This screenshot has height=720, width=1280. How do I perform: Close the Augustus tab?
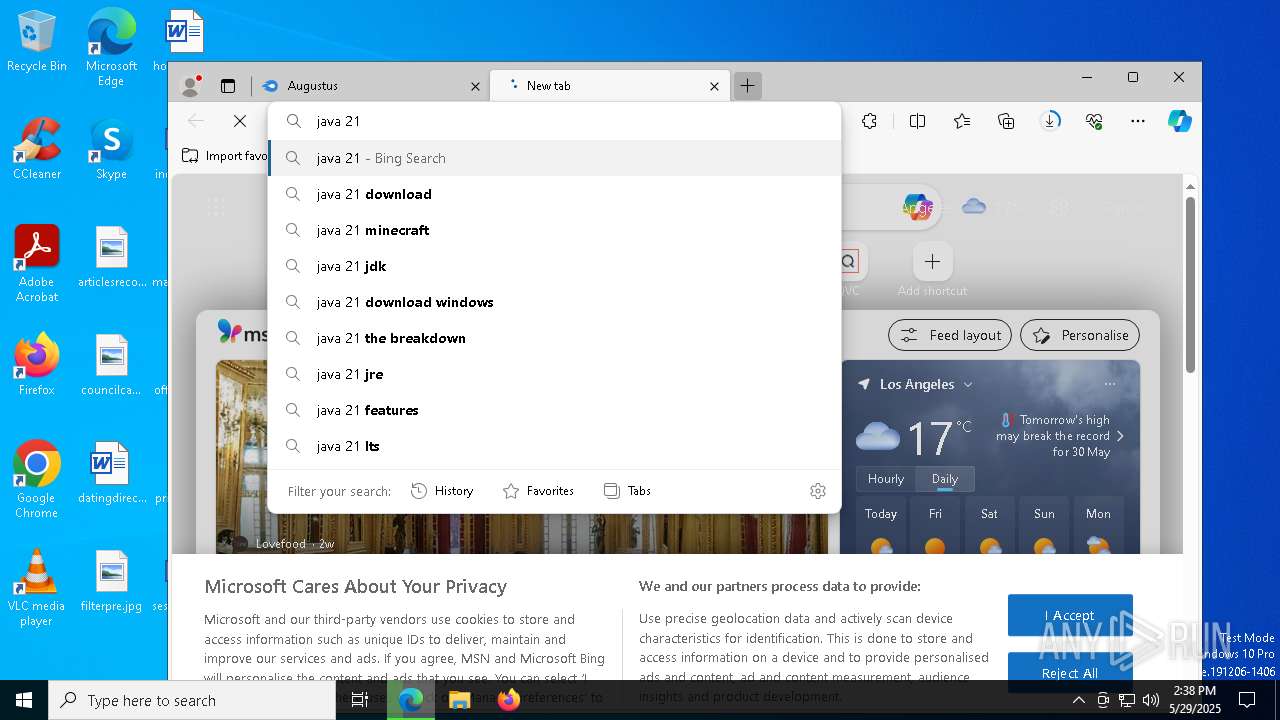pos(475,86)
